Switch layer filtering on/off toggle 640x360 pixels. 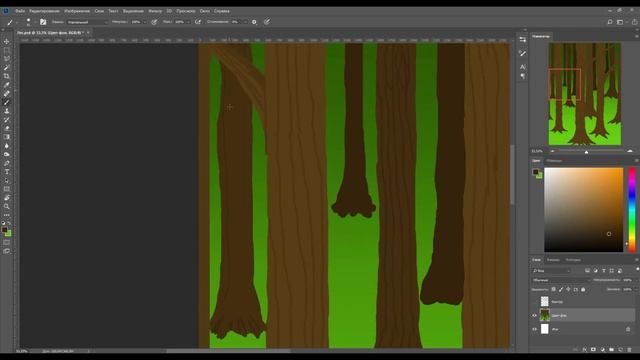tap(637, 270)
